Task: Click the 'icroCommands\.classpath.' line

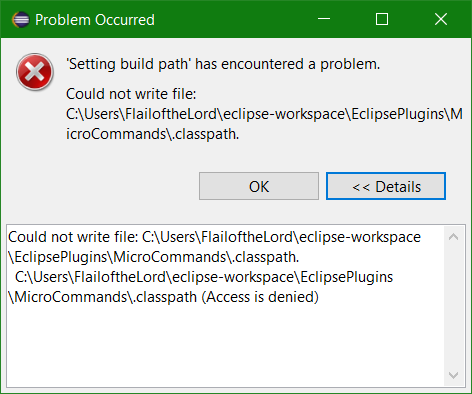Action: 153,134
